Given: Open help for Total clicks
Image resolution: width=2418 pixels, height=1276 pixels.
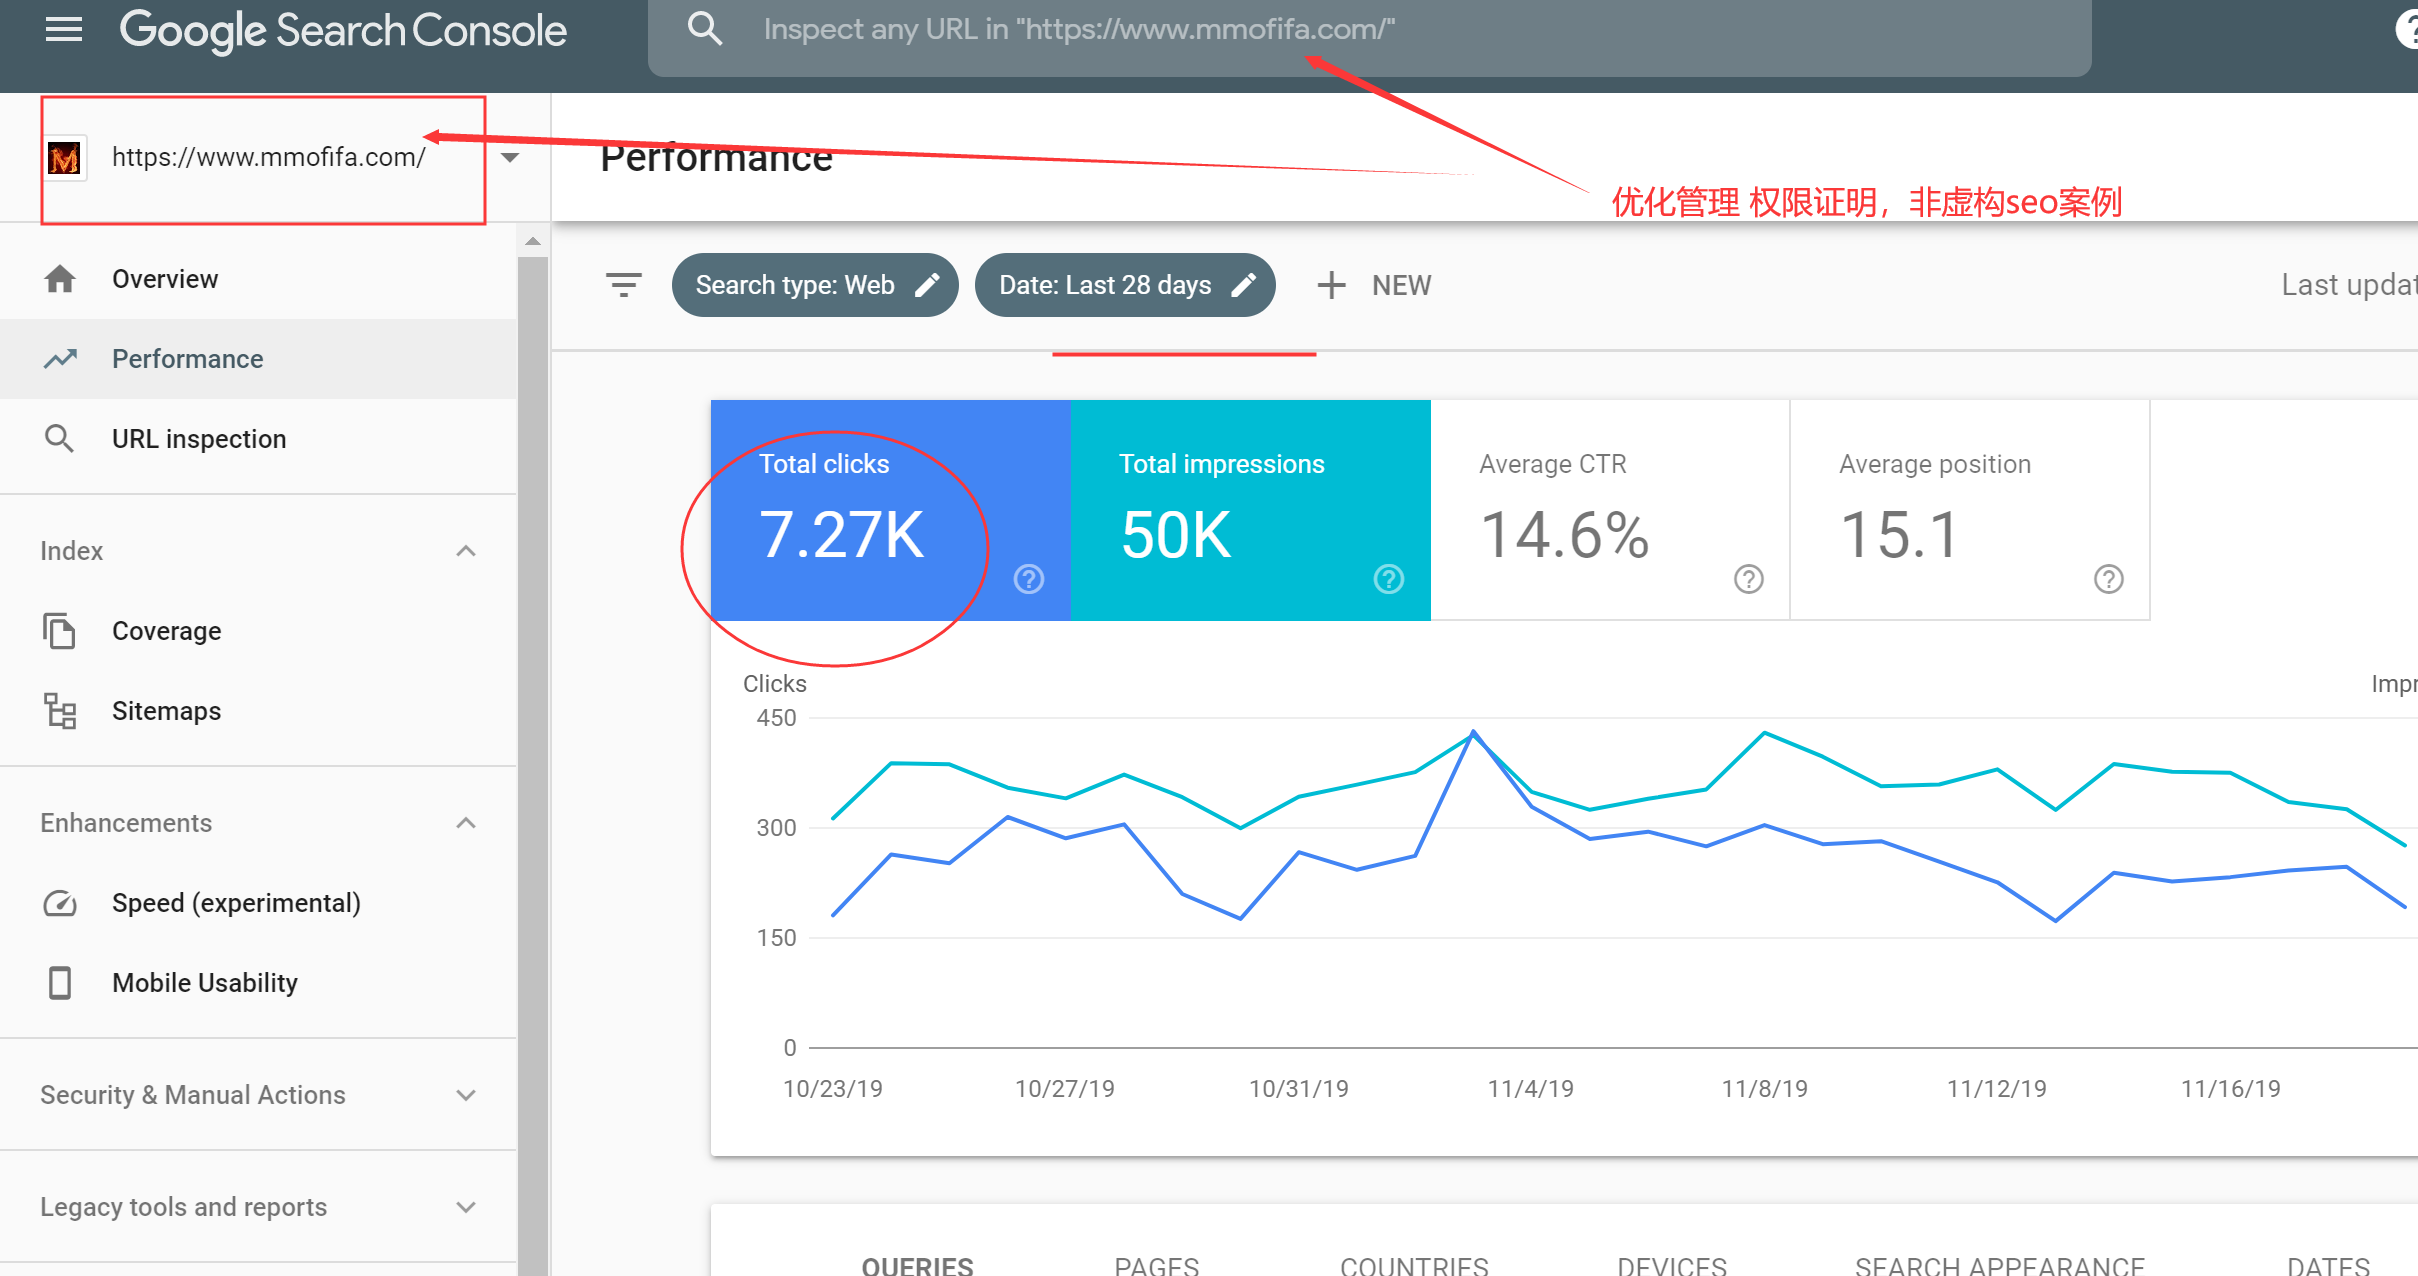Looking at the screenshot, I should point(1029,579).
